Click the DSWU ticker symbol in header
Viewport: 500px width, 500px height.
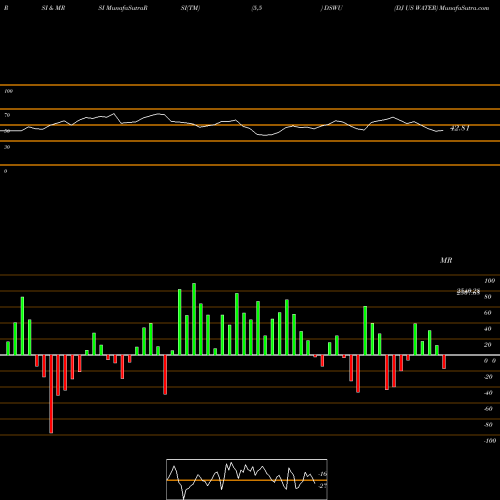(333, 8)
